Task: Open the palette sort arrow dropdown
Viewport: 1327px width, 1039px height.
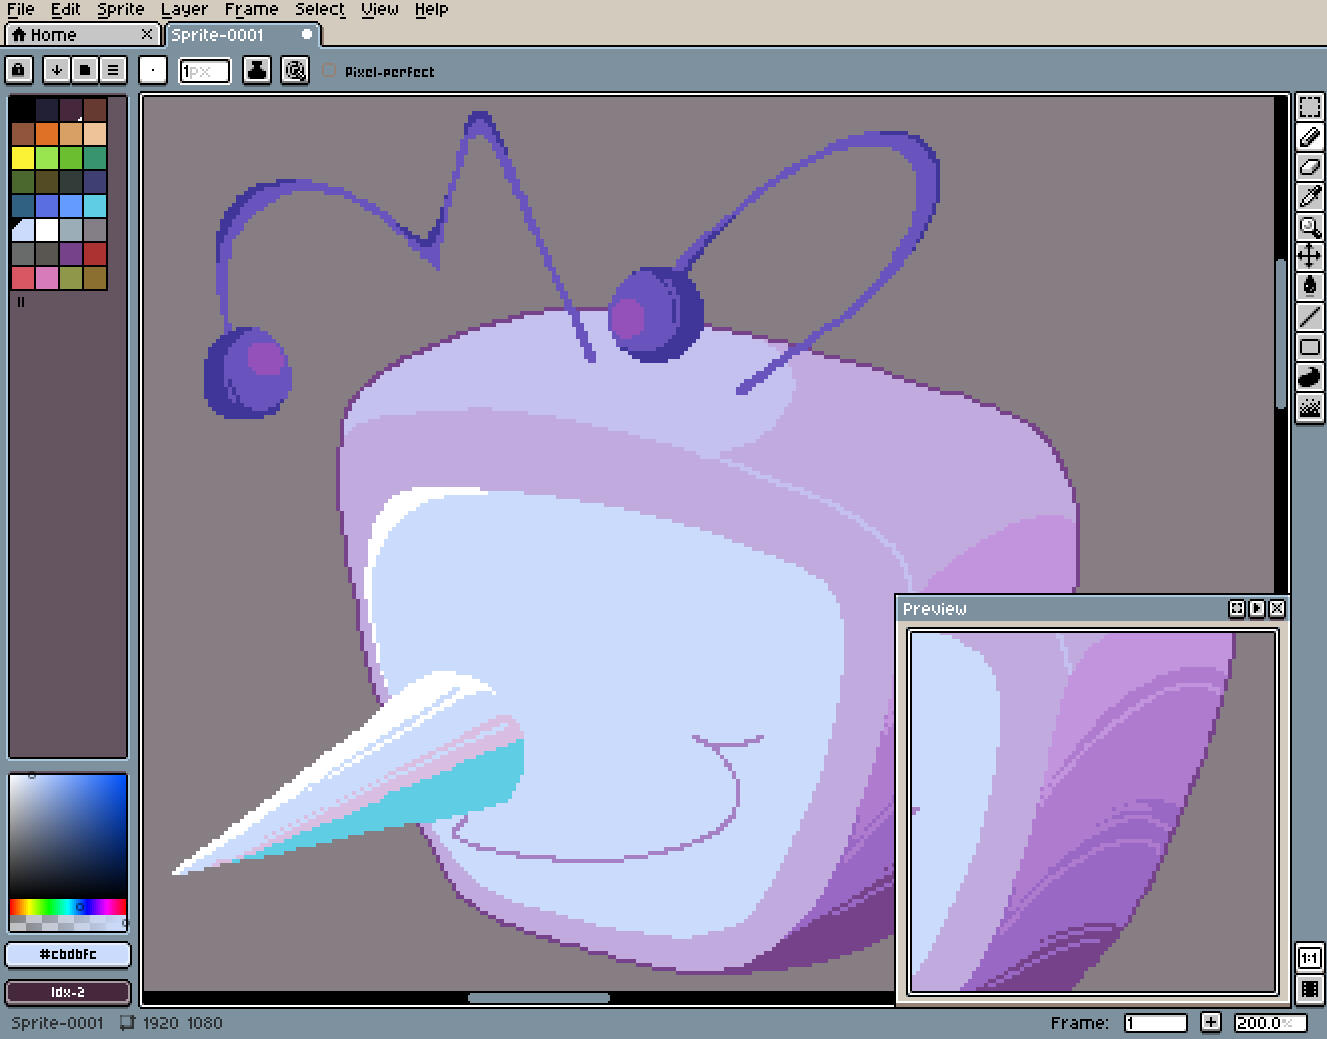Action: coord(57,70)
